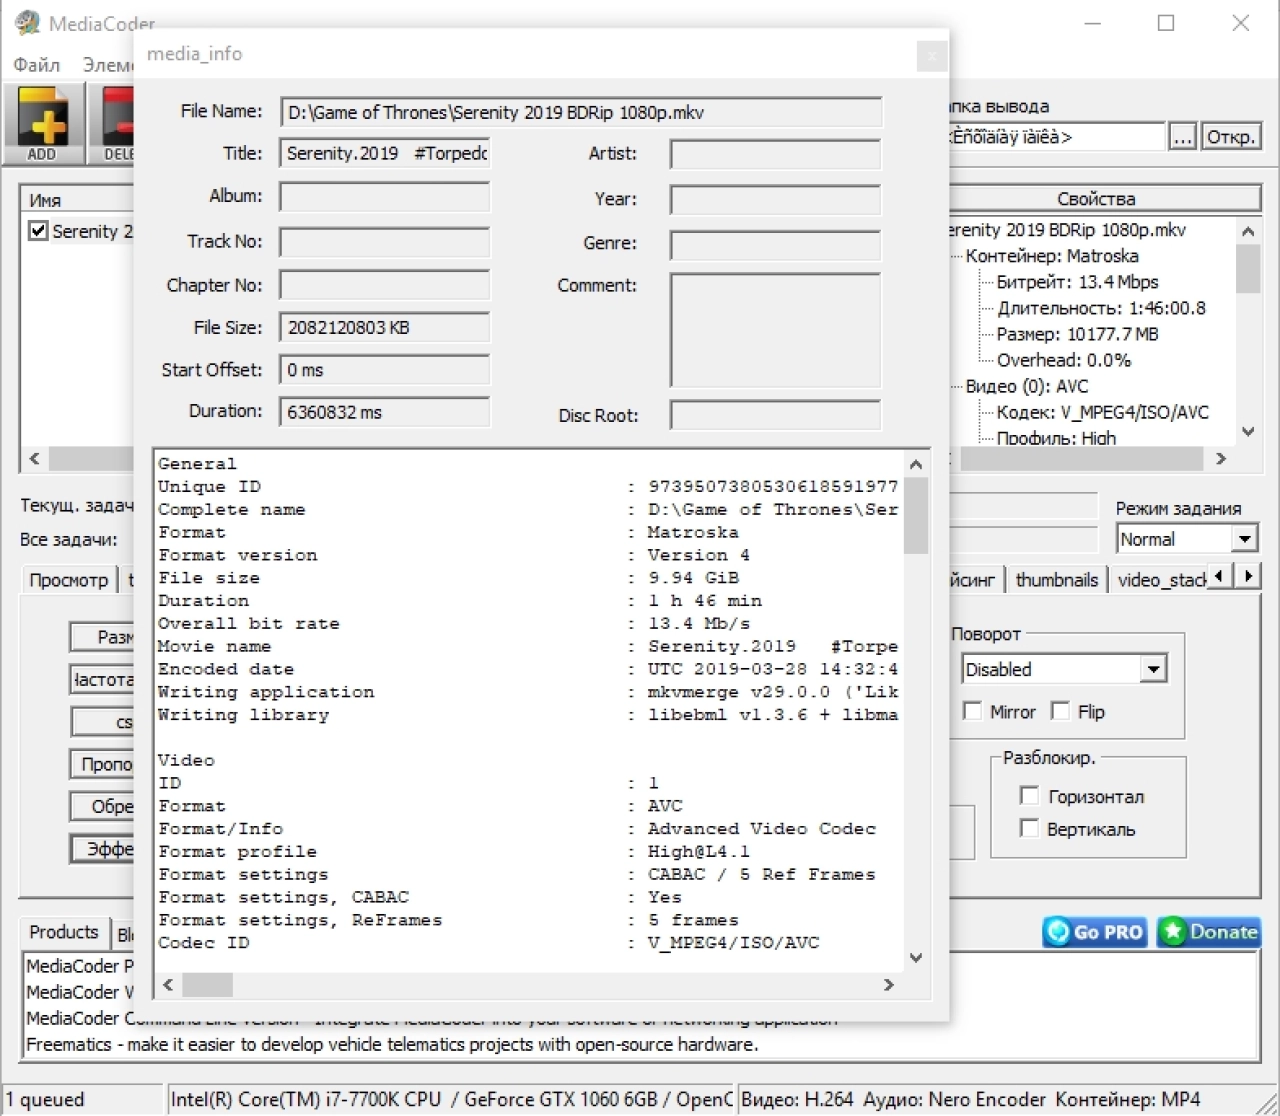Click the Эффе button in main window
1280x1116 pixels.
[x=103, y=849]
